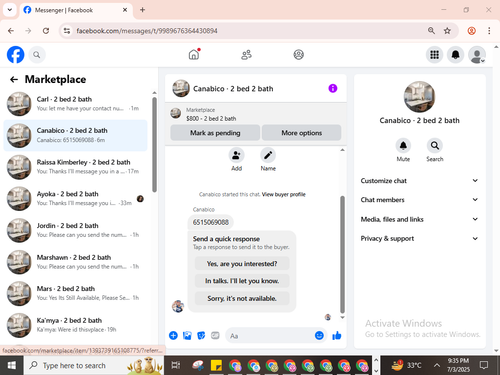
Task: Open the Facebook menu grid icon
Action: (434, 55)
